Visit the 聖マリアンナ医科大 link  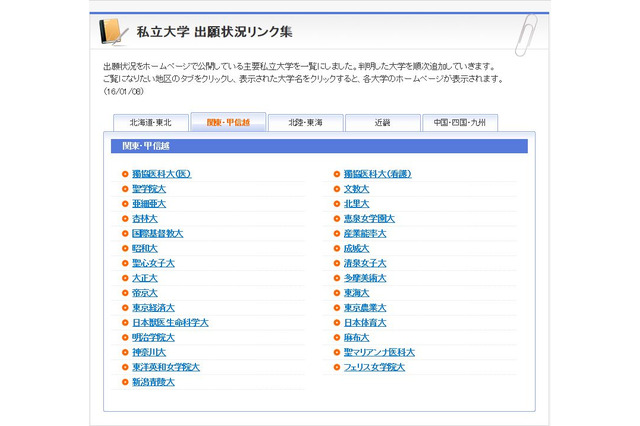click(x=379, y=353)
